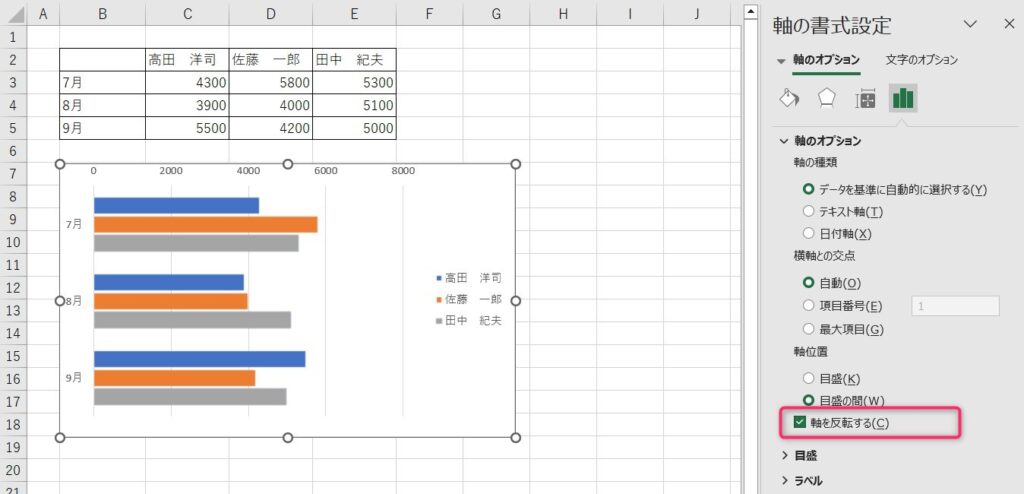
Task: Open the Fill & Line icon tab
Action: coord(789,98)
